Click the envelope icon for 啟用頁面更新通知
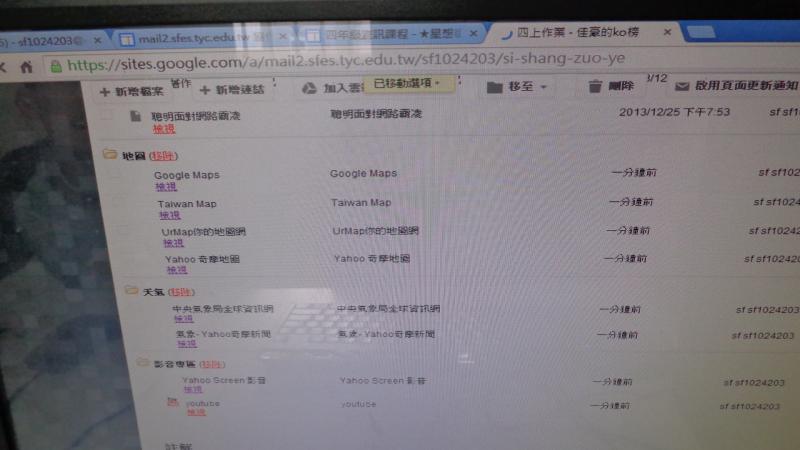 point(682,87)
